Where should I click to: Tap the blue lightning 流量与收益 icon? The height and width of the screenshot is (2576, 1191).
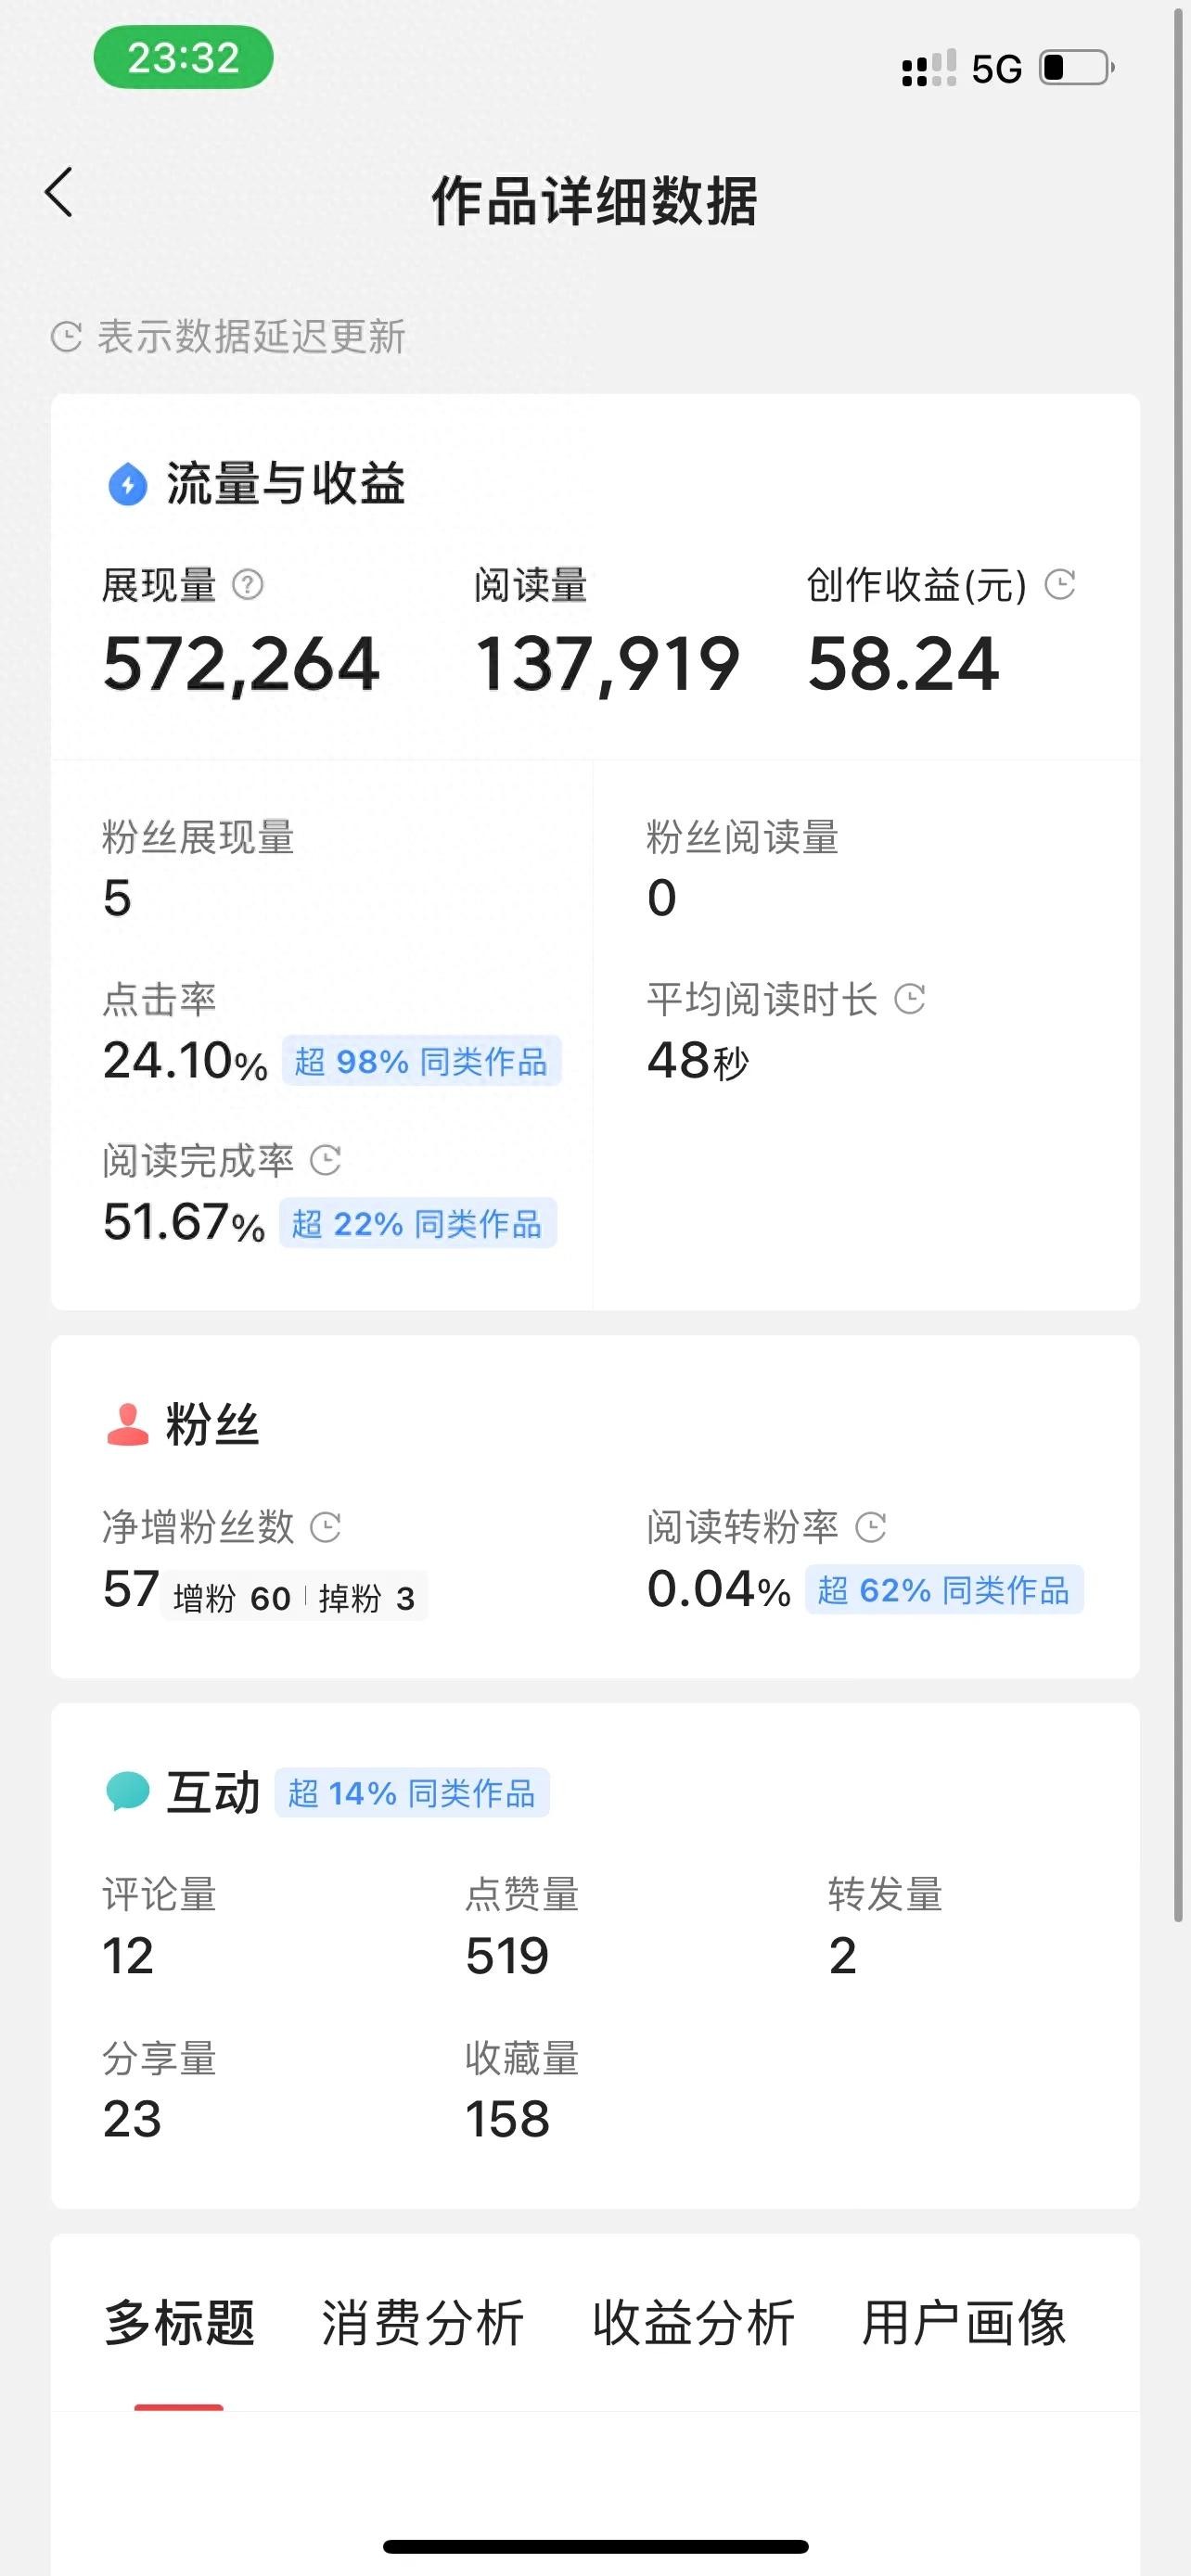(x=127, y=484)
